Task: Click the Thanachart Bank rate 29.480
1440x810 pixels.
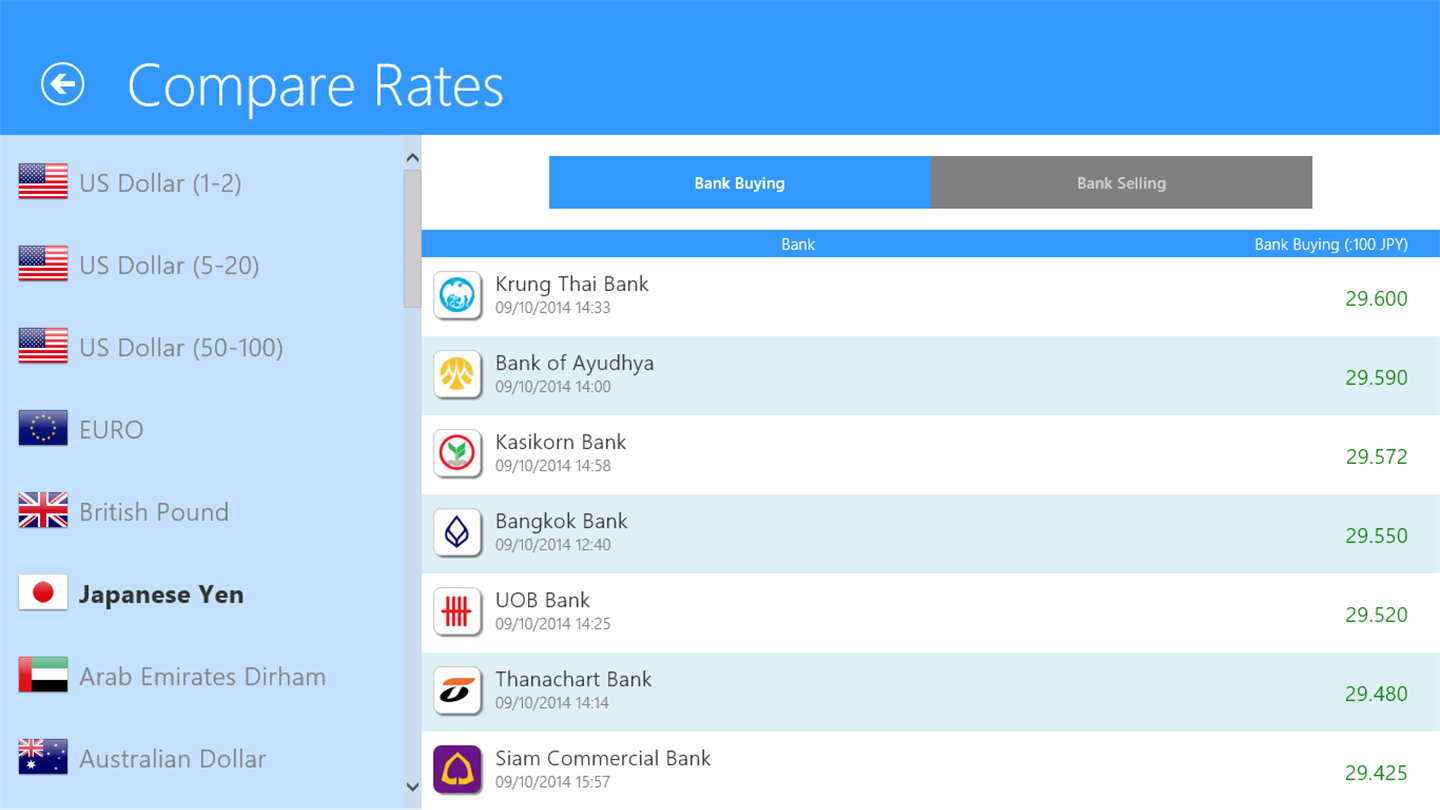Action: tap(1376, 693)
